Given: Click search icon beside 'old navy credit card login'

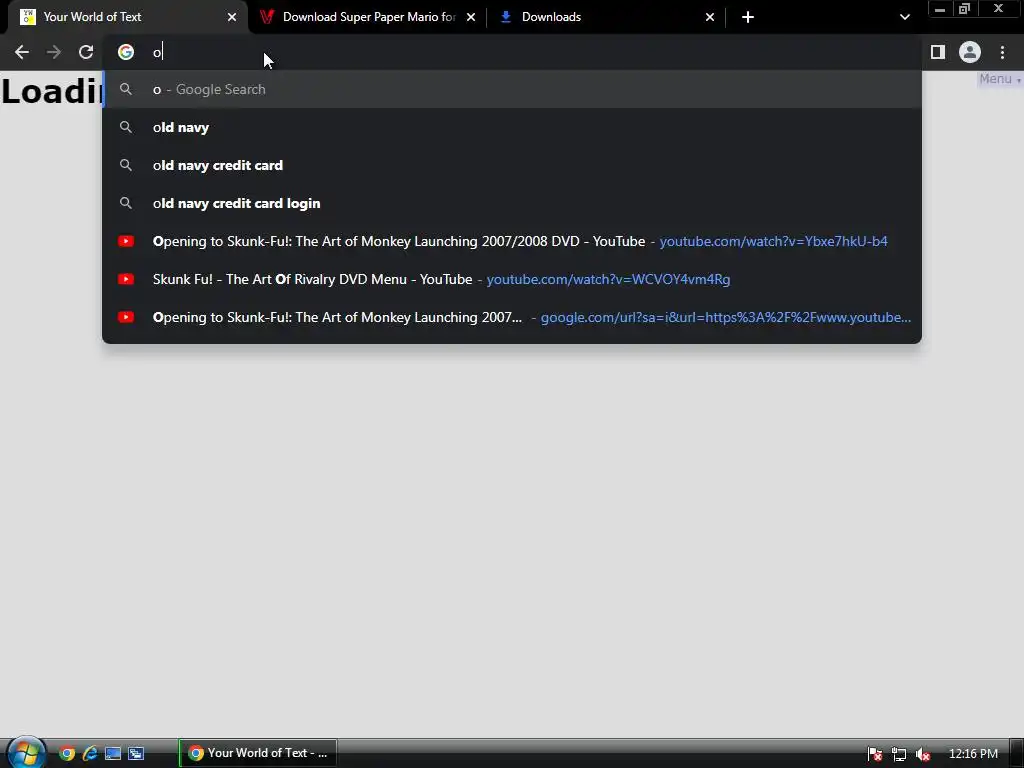Looking at the screenshot, I should [126, 203].
